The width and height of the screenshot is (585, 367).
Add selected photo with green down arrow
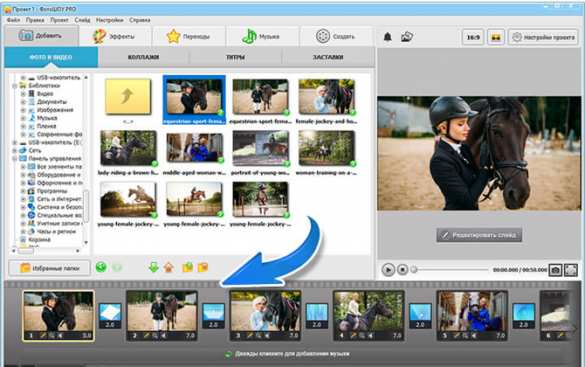[x=154, y=267]
